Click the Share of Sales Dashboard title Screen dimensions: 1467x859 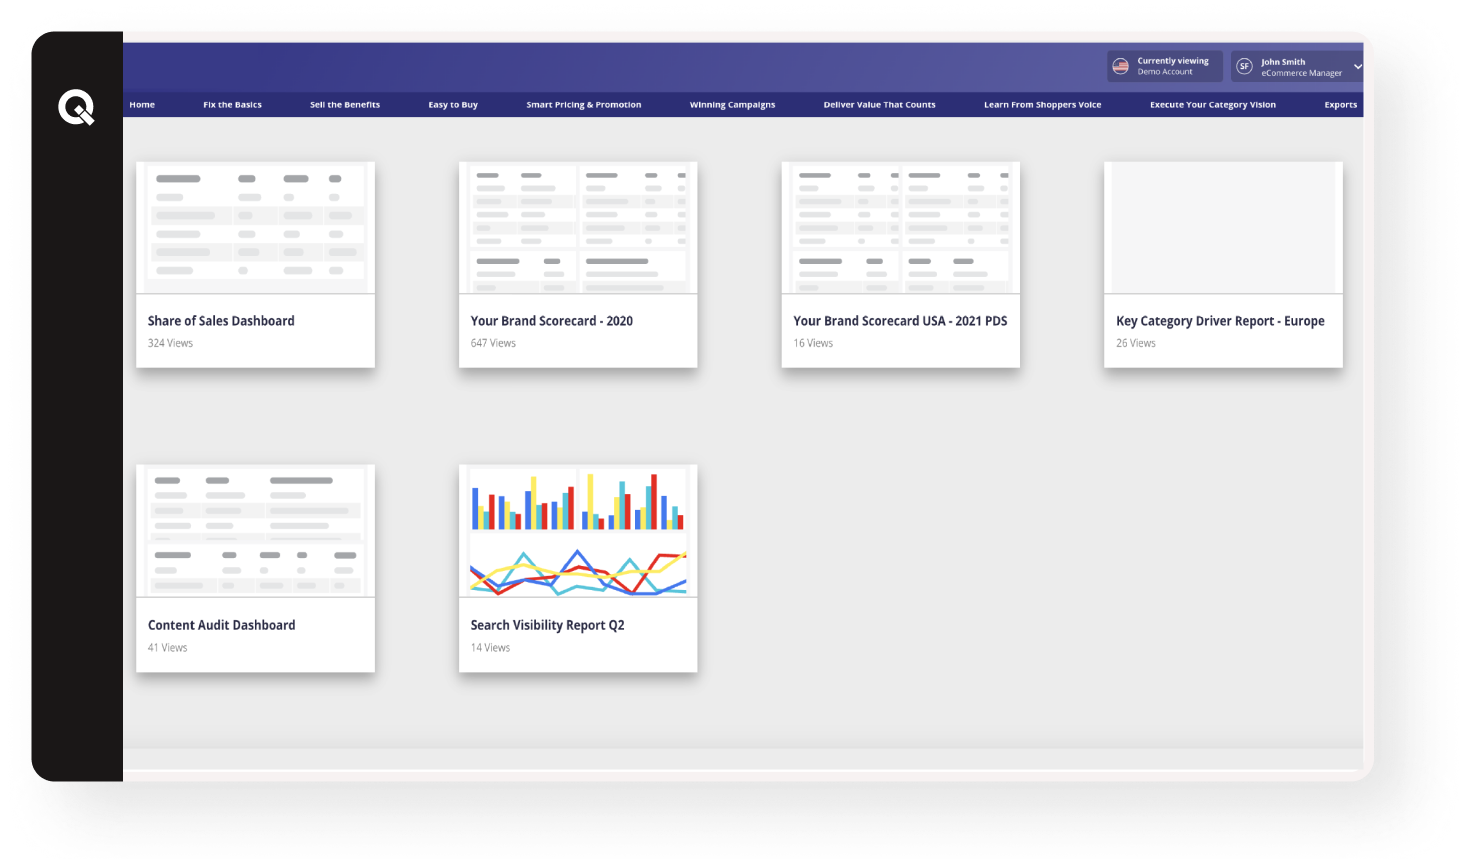click(221, 321)
